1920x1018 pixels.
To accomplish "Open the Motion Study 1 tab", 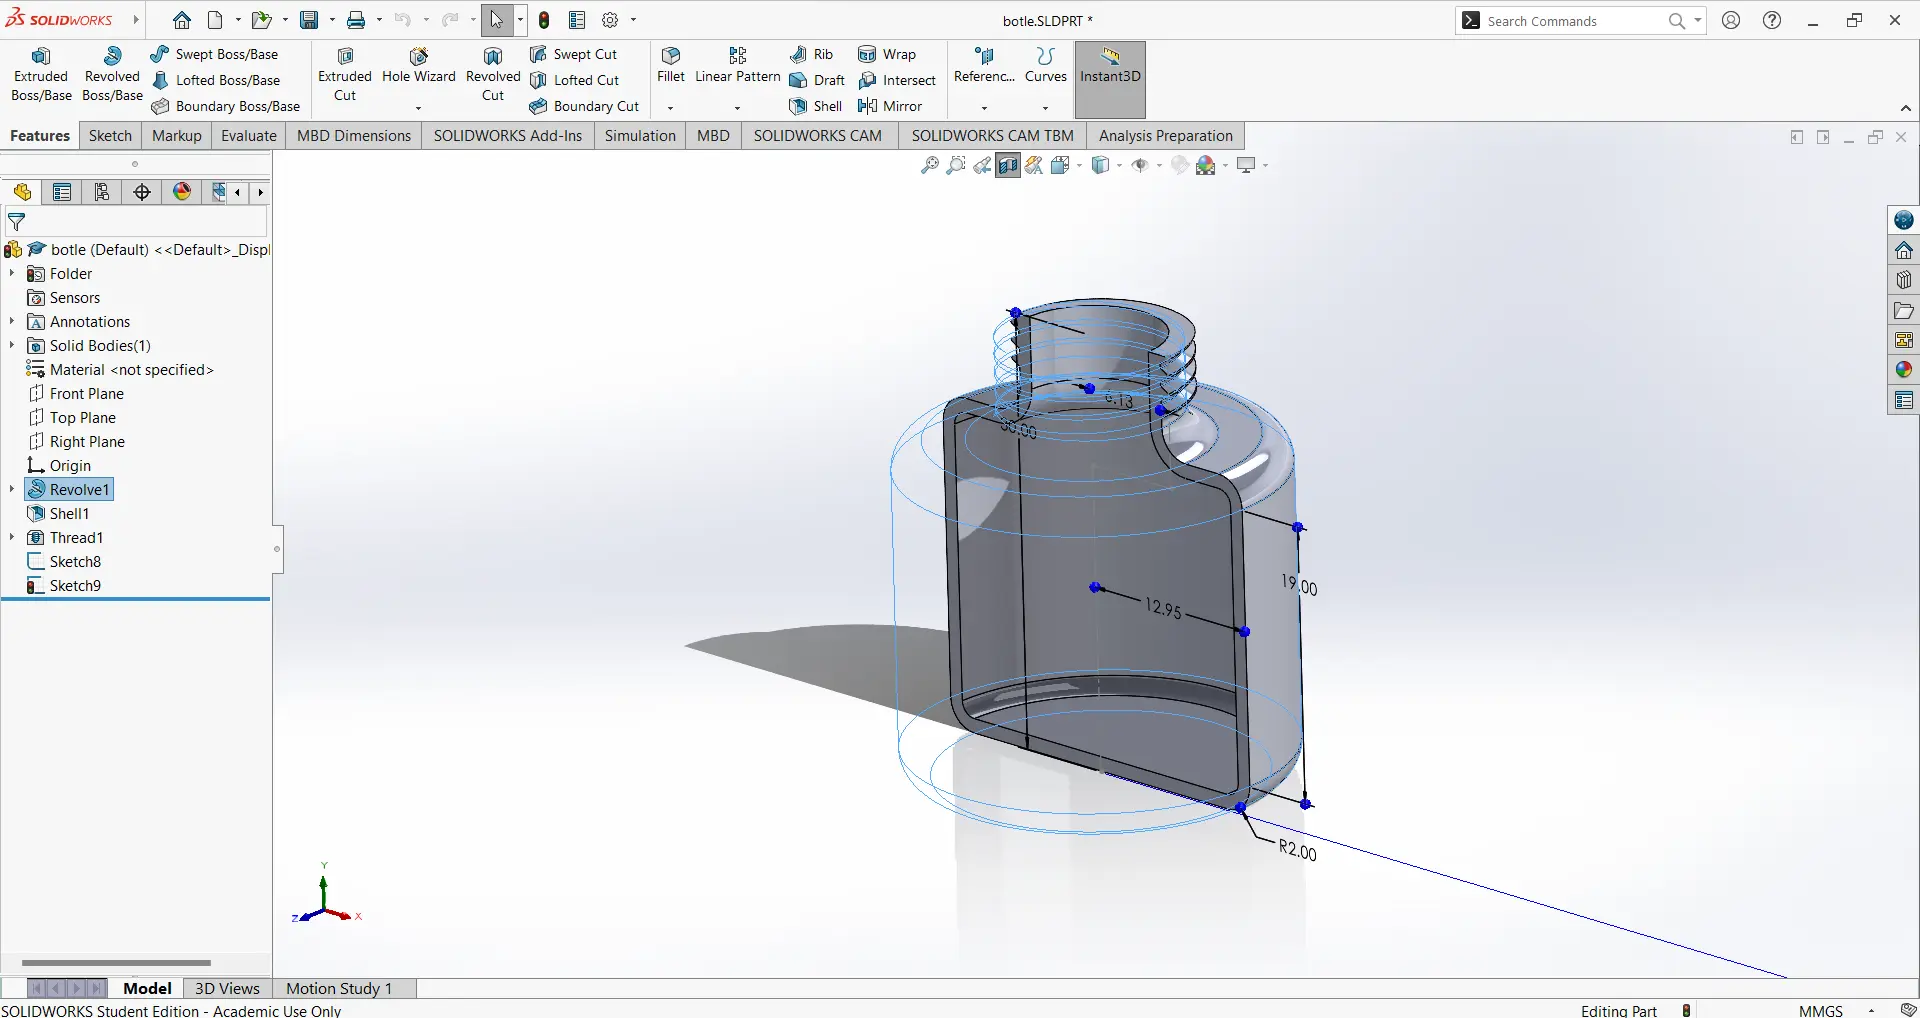I will 339,988.
